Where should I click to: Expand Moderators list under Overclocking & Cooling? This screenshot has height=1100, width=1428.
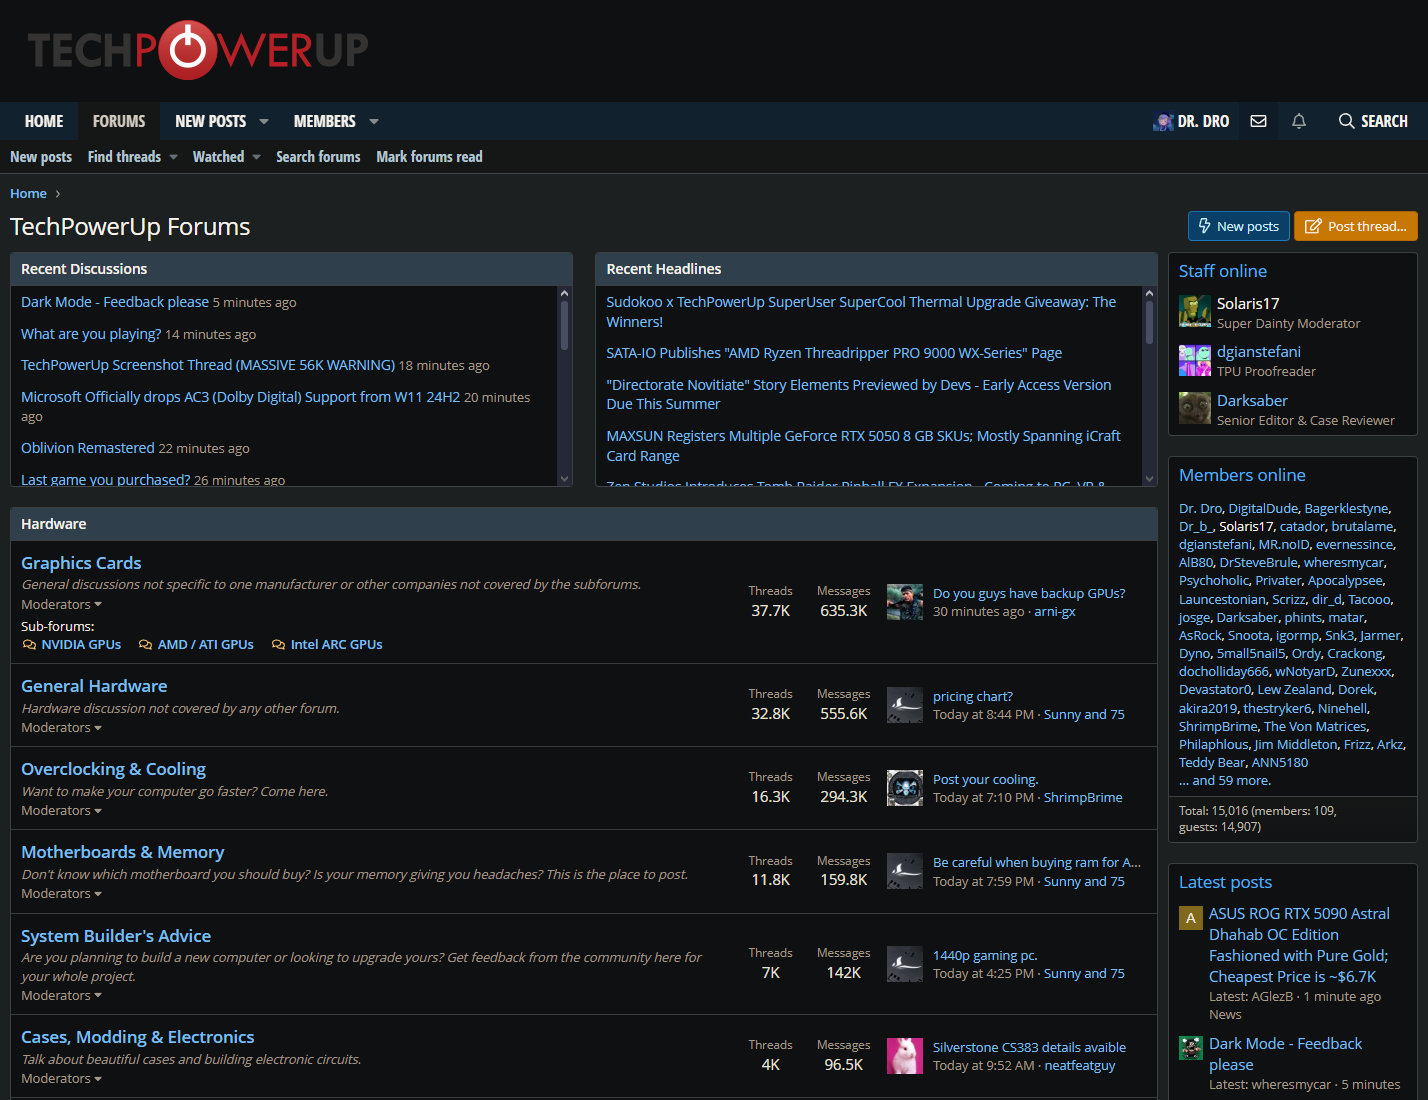pos(62,811)
